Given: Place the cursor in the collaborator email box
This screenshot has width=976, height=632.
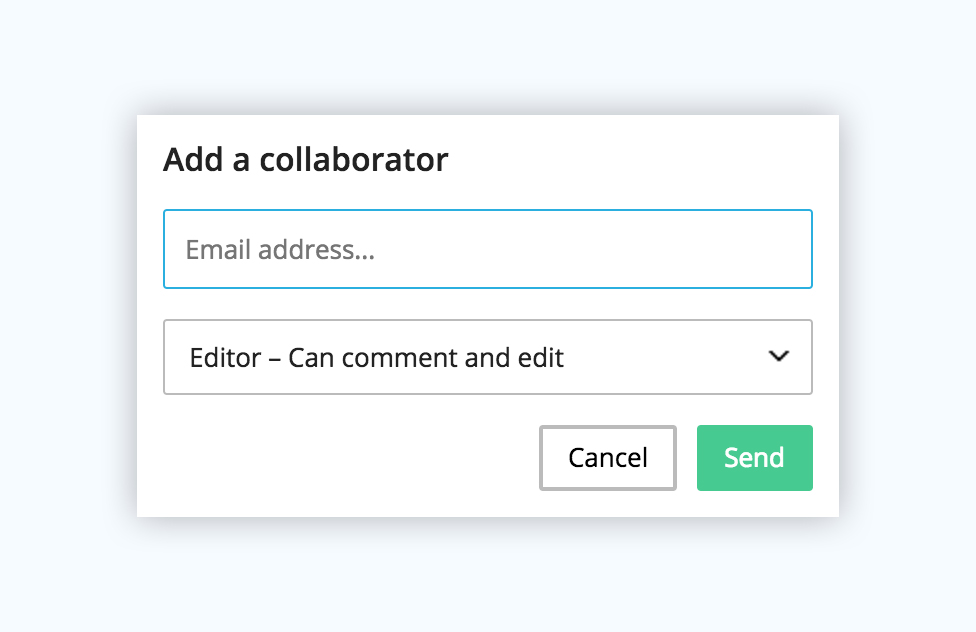Looking at the screenshot, I should (x=487, y=249).
